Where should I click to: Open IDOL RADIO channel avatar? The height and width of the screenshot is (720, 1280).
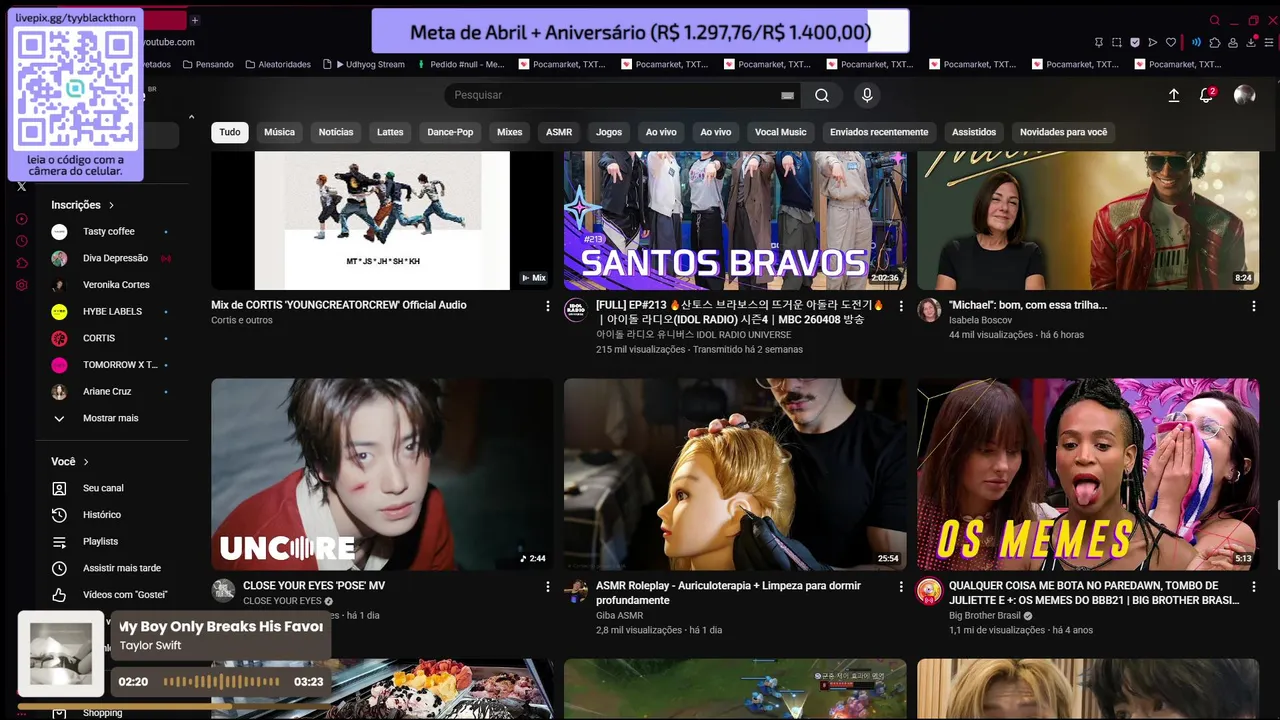575,309
